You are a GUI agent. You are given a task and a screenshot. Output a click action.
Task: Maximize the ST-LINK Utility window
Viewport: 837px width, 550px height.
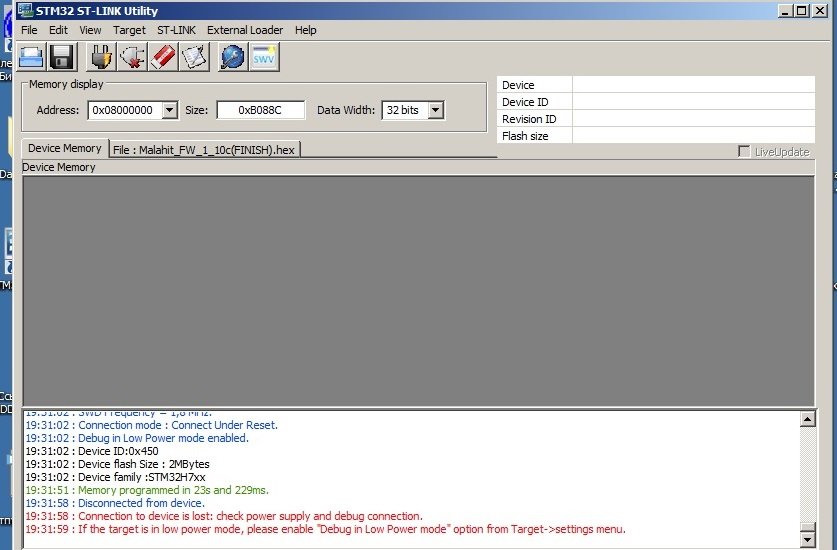[802, 10]
